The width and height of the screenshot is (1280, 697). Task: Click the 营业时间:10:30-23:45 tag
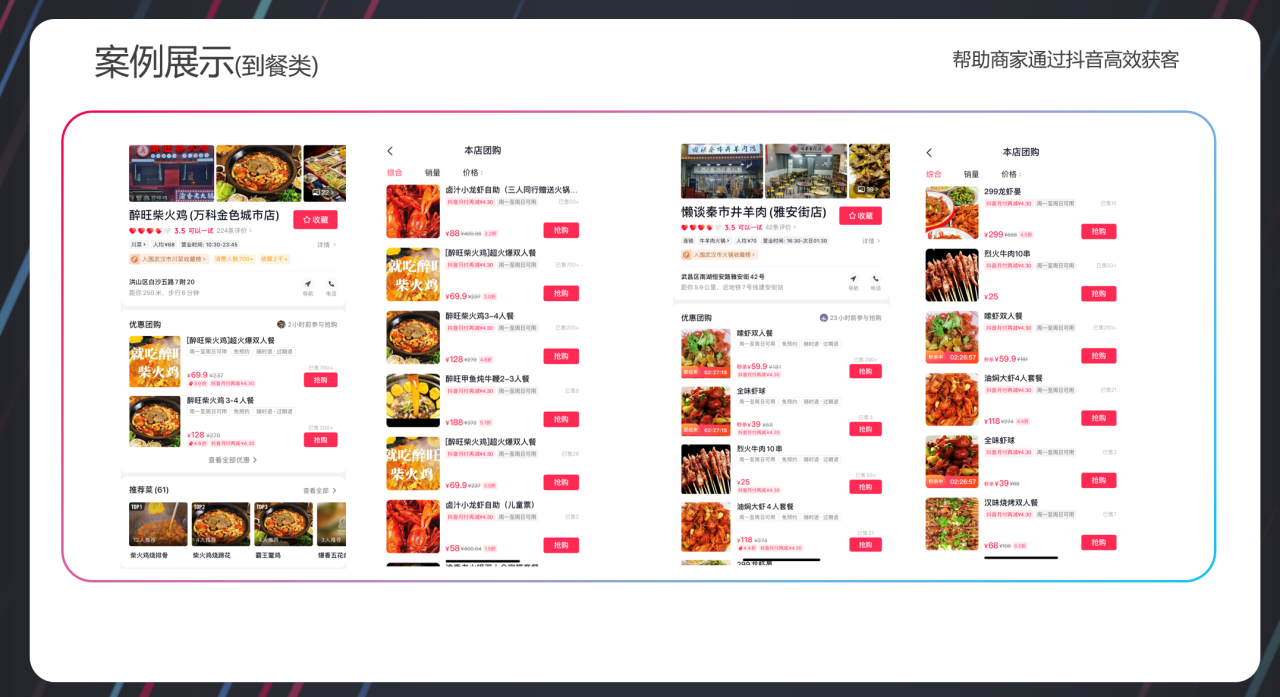(208, 244)
